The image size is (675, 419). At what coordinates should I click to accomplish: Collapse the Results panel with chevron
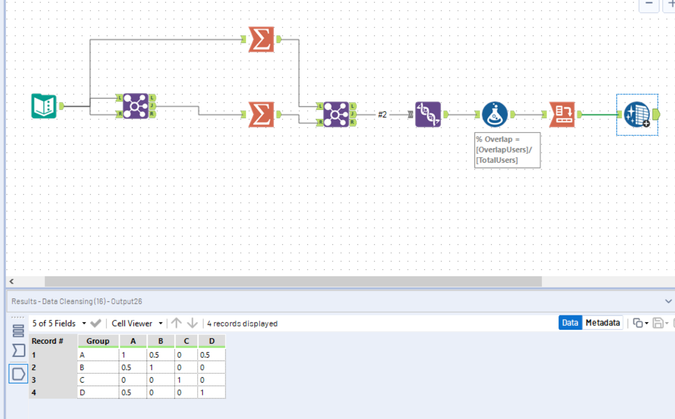[668, 301]
